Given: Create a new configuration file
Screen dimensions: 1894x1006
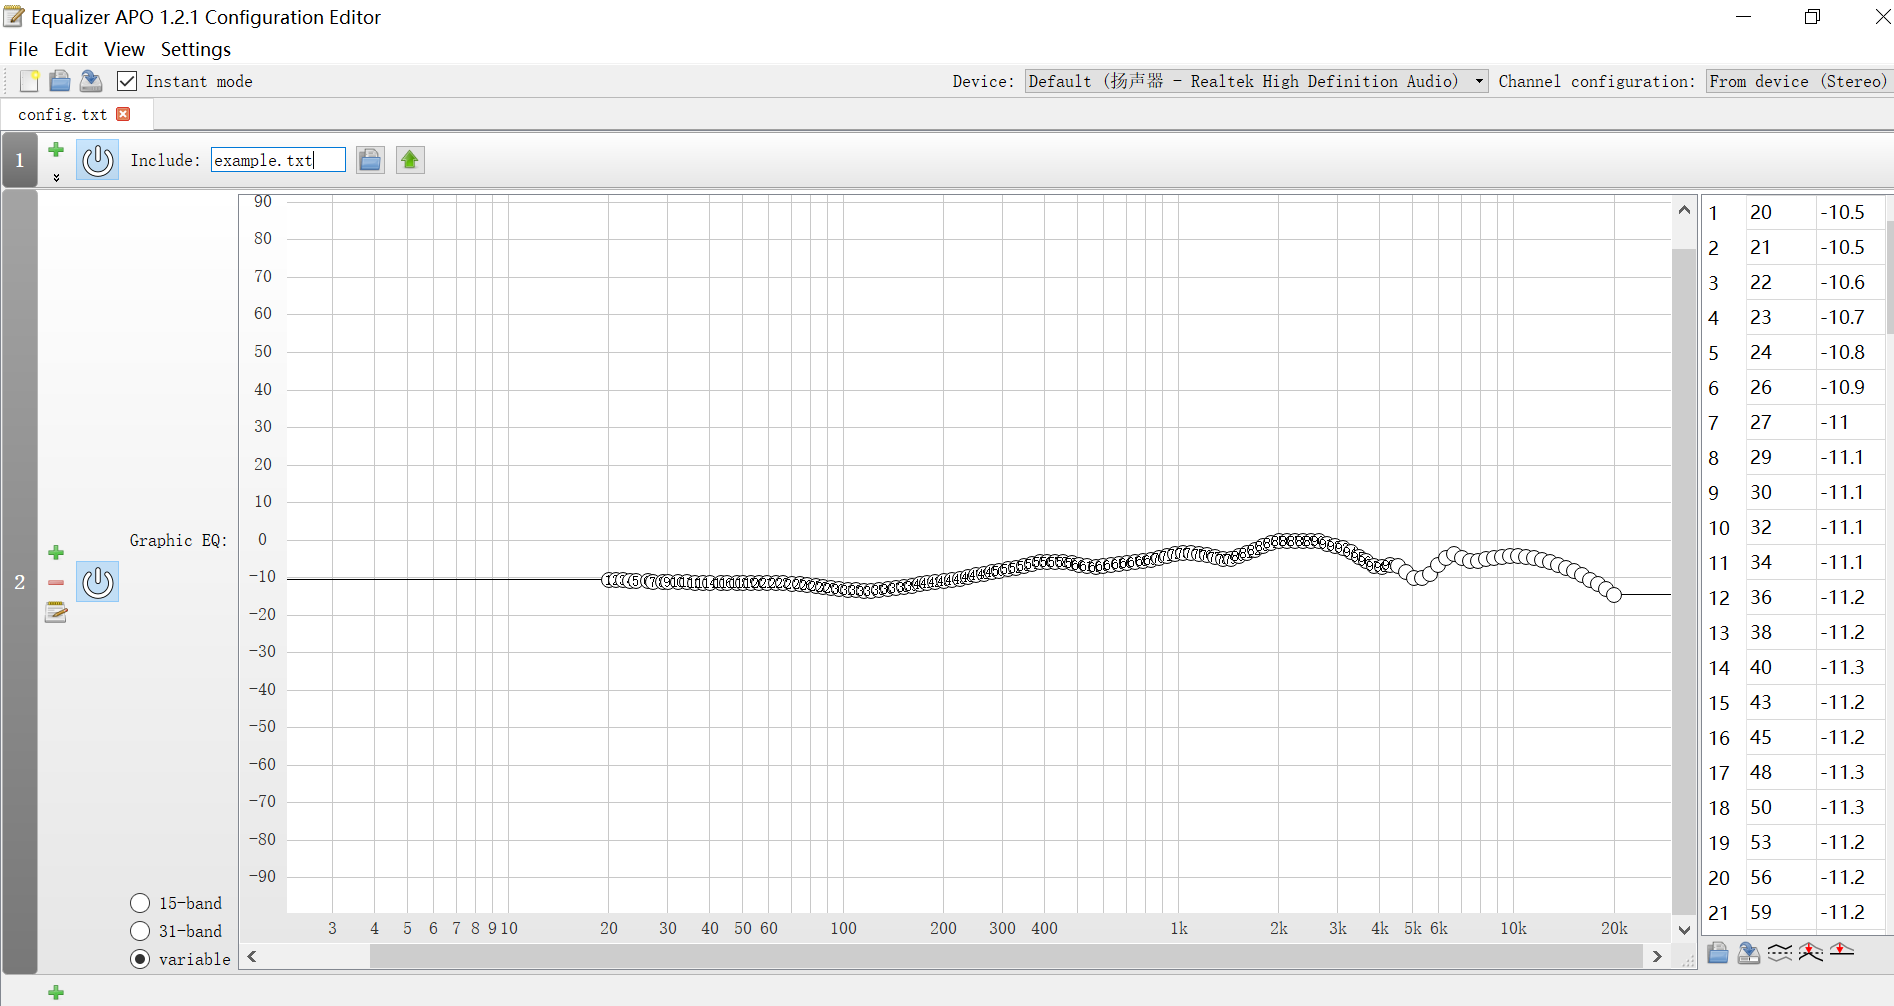Looking at the screenshot, I should [x=29, y=81].
